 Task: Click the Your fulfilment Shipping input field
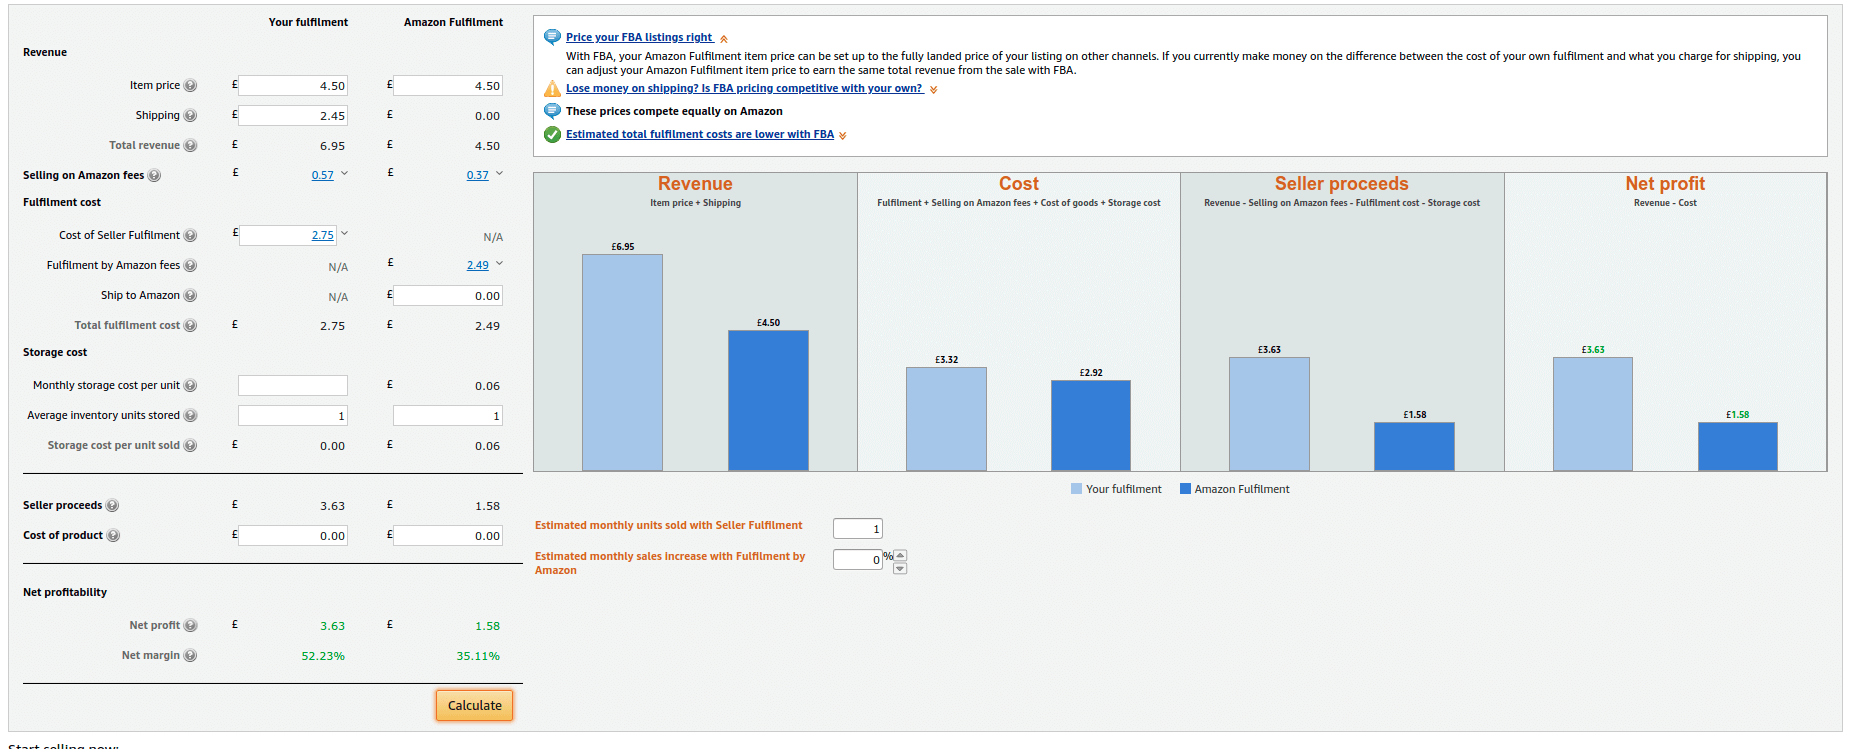click(x=293, y=115)
